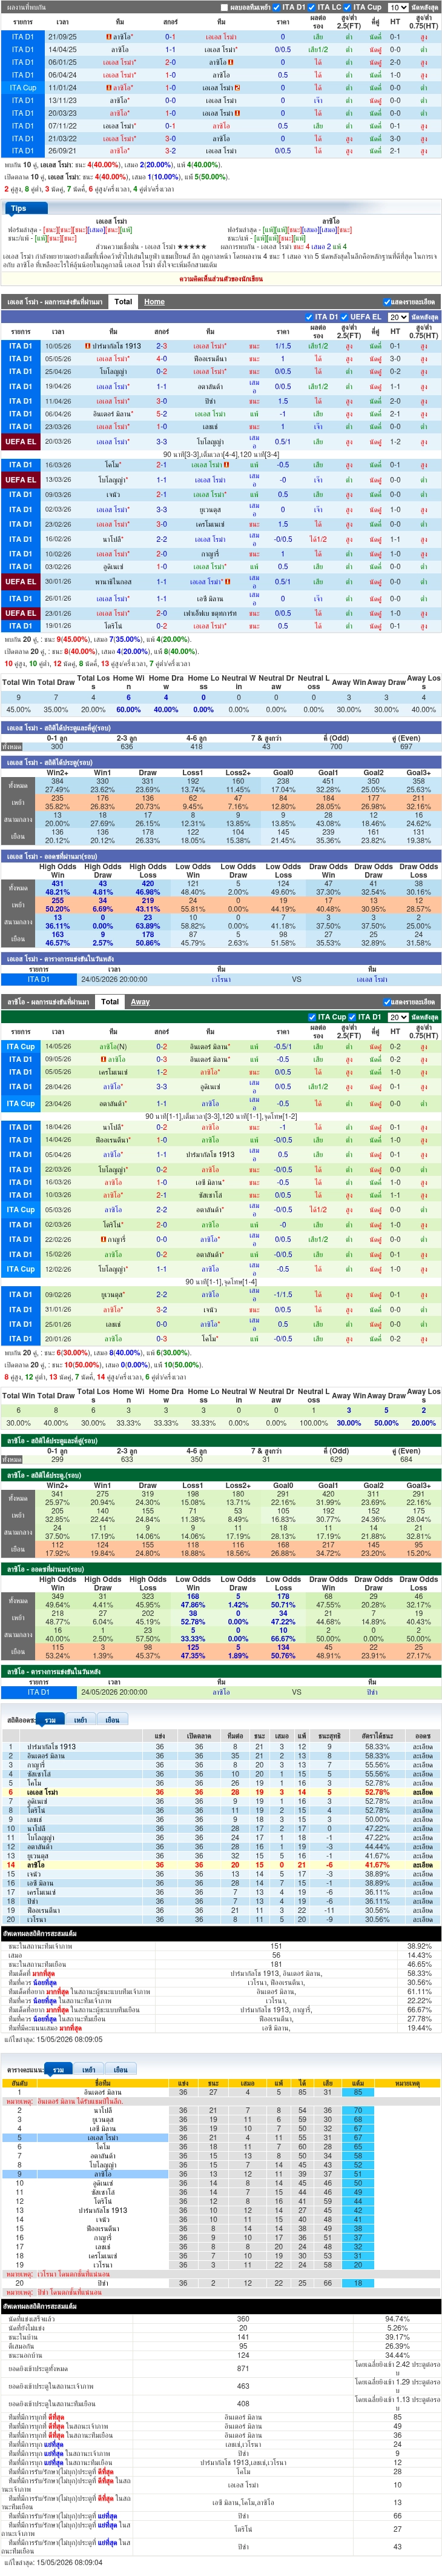This screenshot has width=442, height=2576.
Task: Toggle same-venue checkbox left of ITA D1 at top
Action: click(224, 7)
